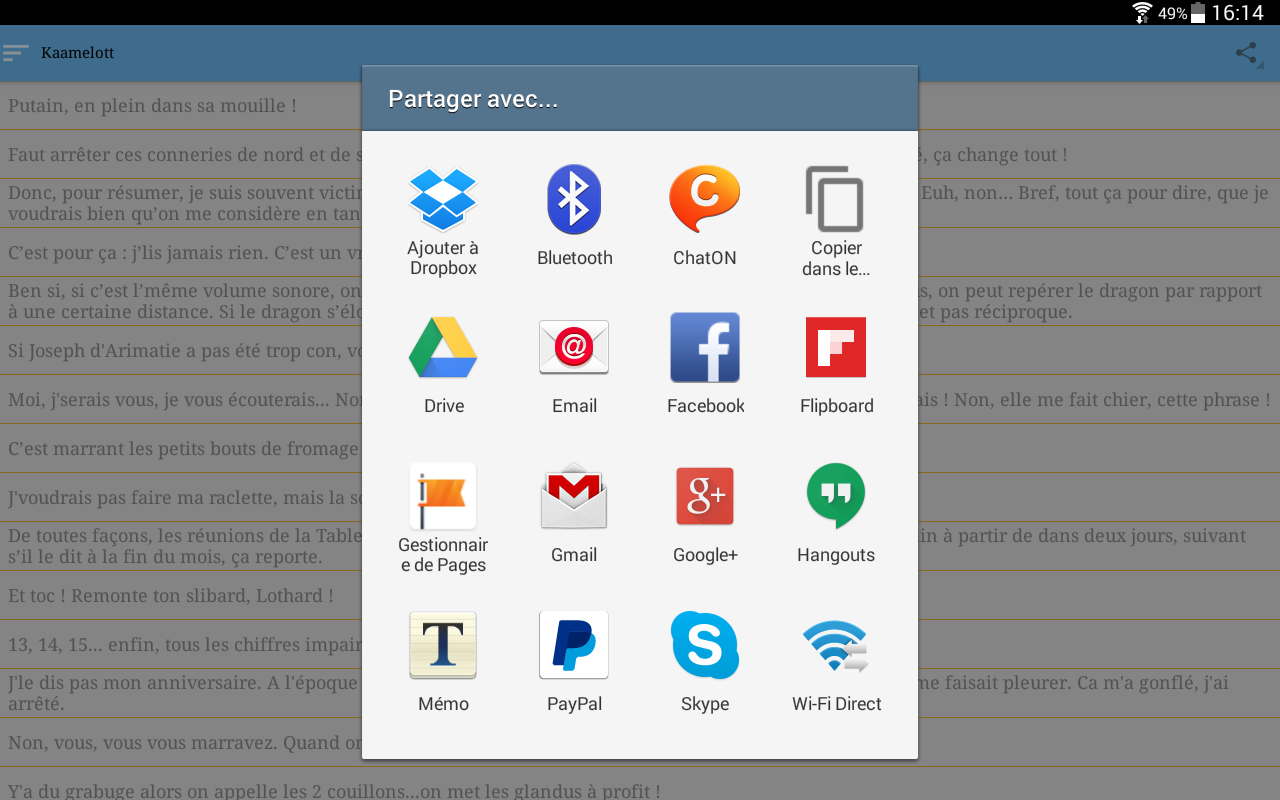Tap the share icon in toolbar

[x=1247, y=53]
